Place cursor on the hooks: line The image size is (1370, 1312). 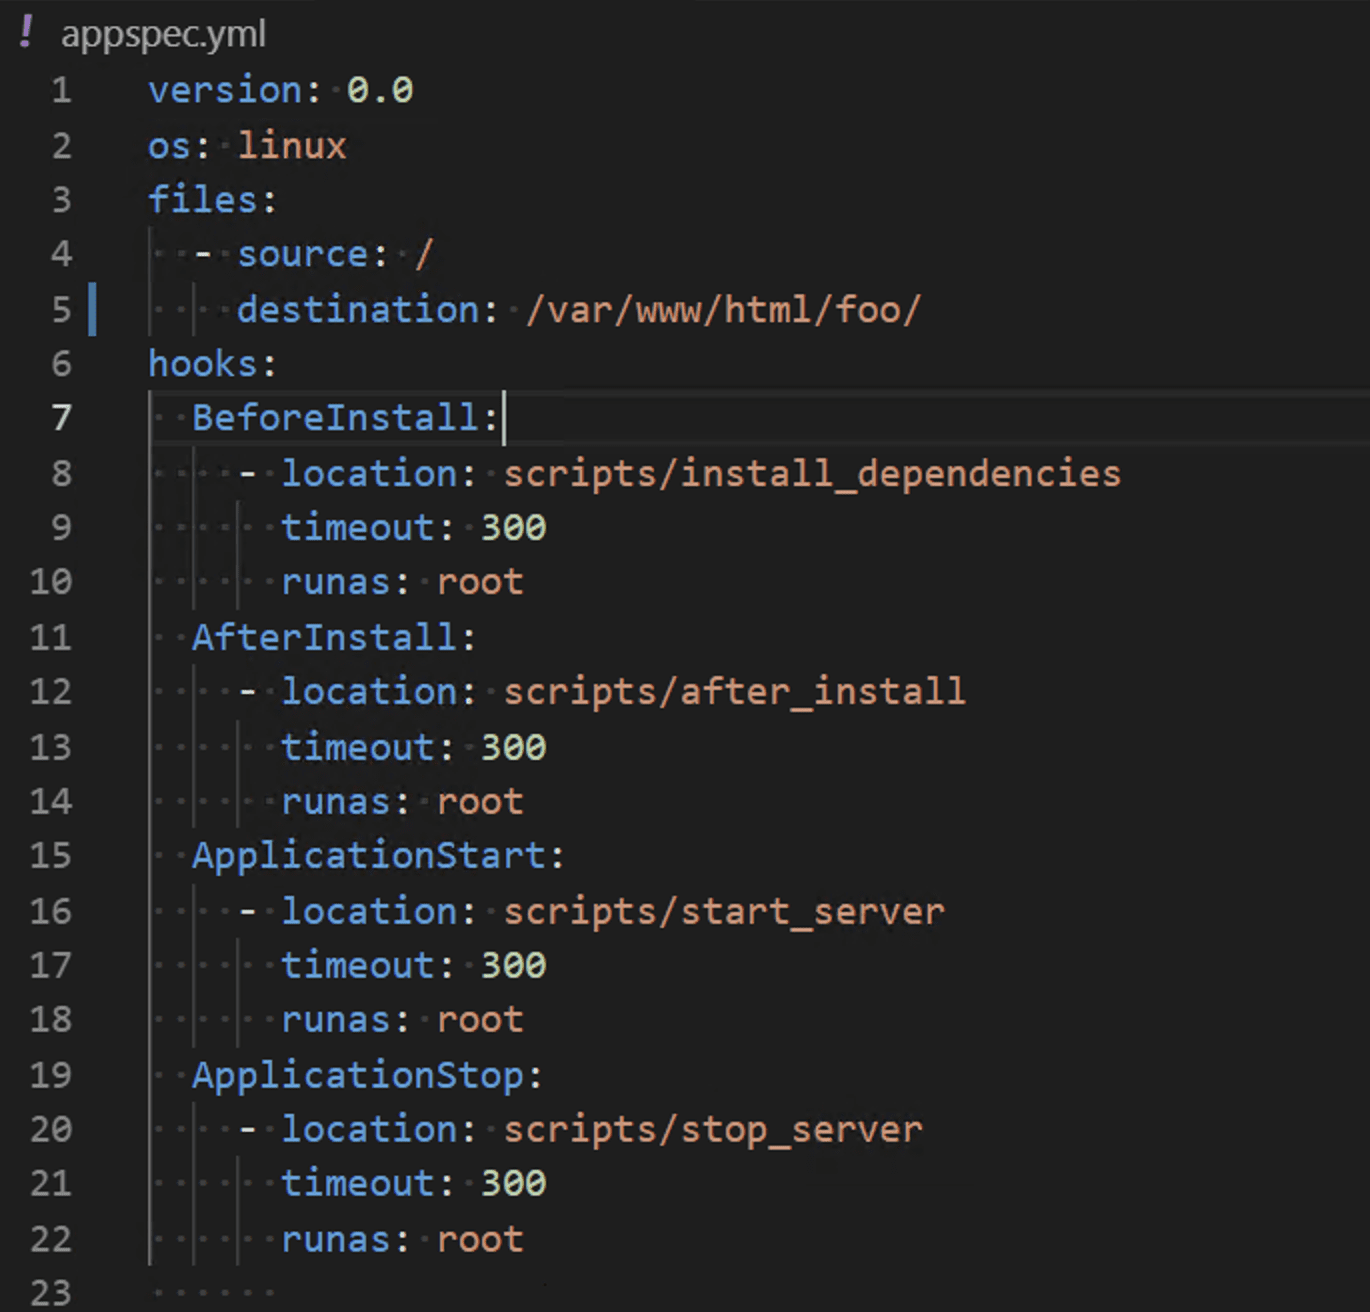211,363
